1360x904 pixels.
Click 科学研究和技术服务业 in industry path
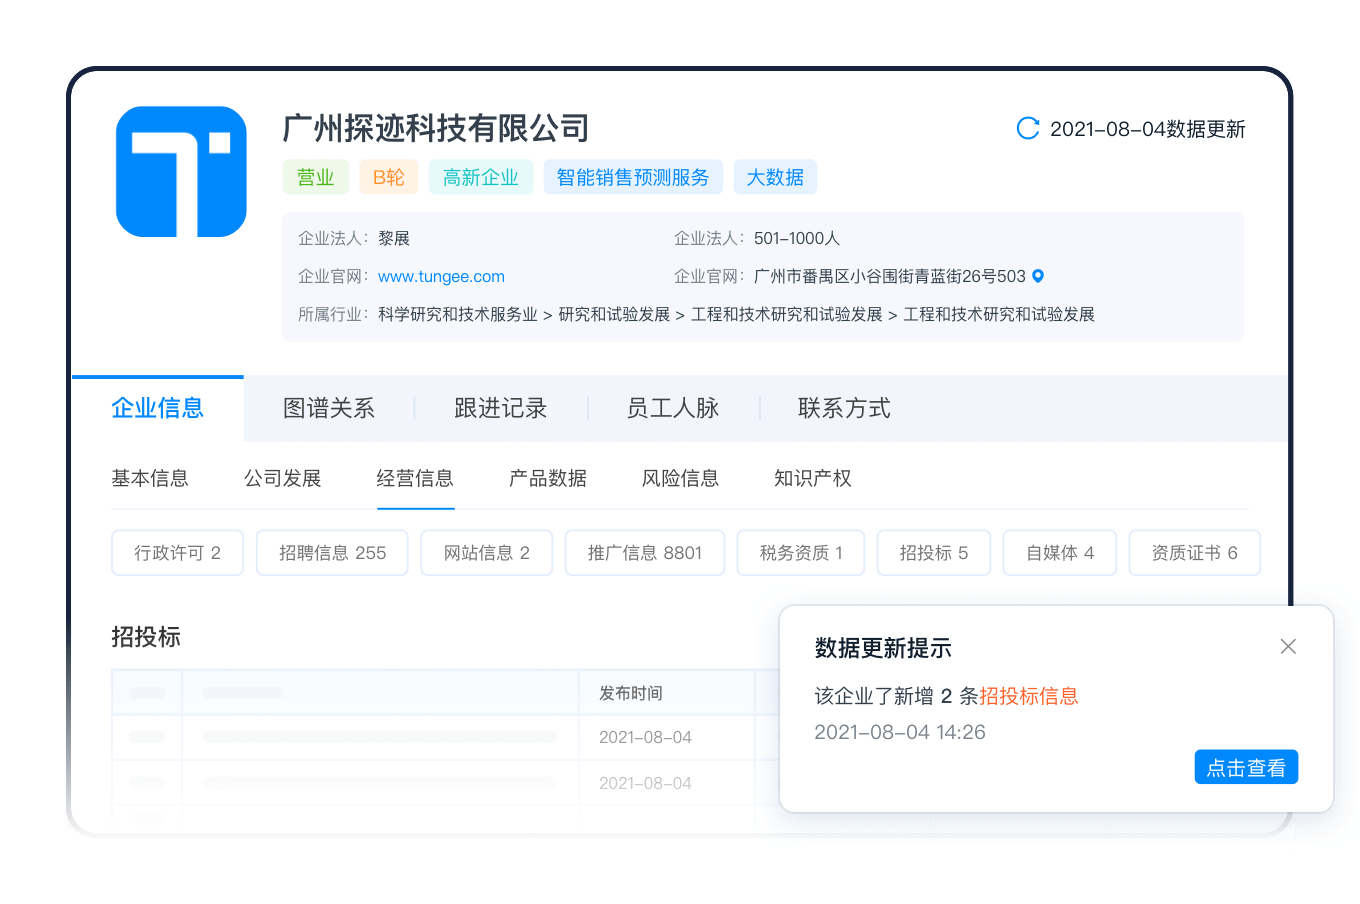click(458, 314)
